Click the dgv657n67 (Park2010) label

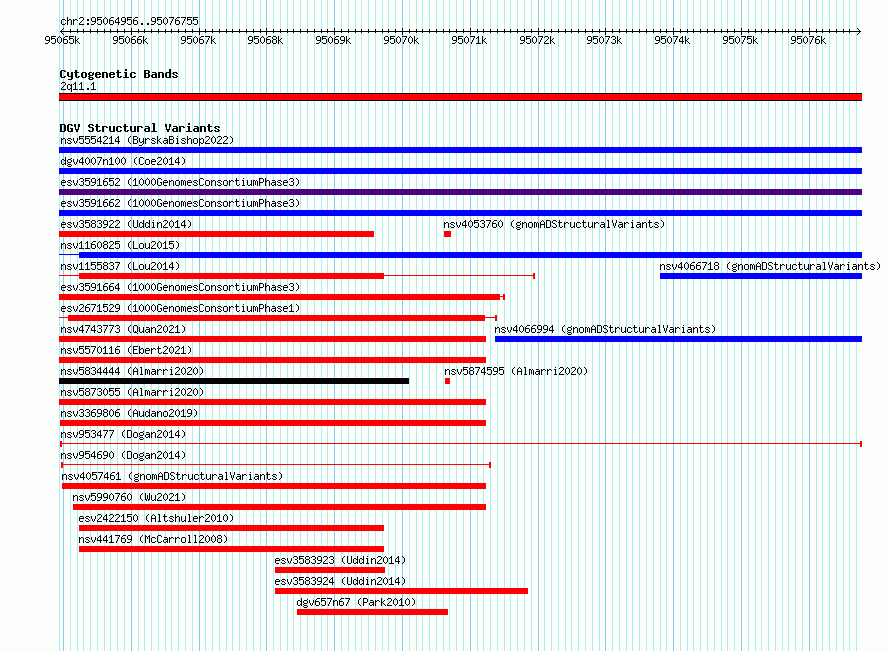[356, 602]
